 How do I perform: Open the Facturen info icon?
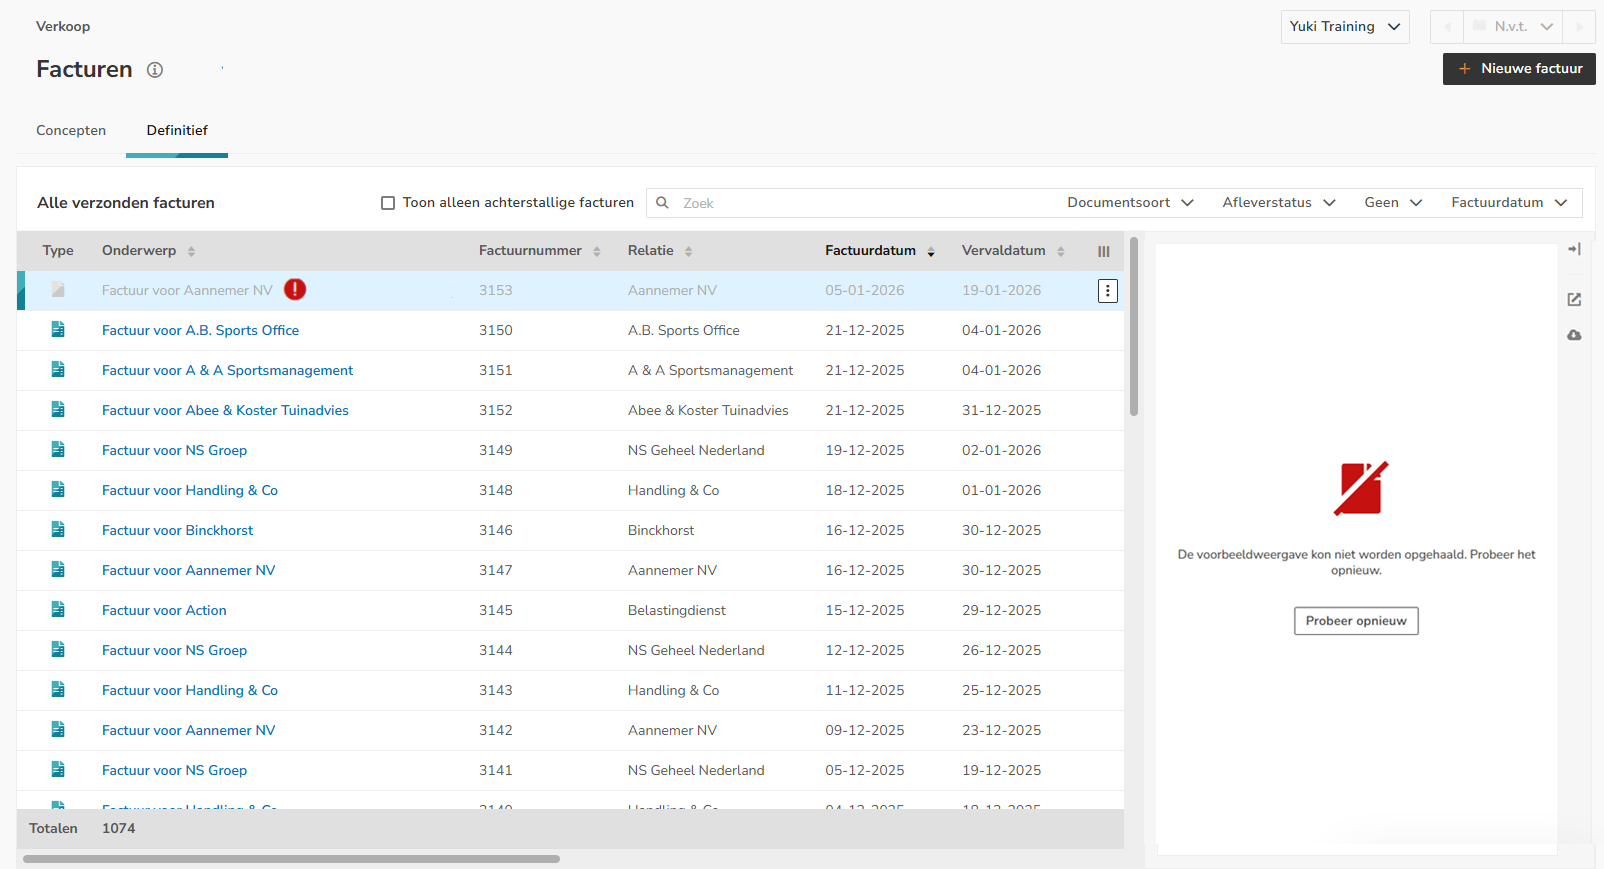155,70
